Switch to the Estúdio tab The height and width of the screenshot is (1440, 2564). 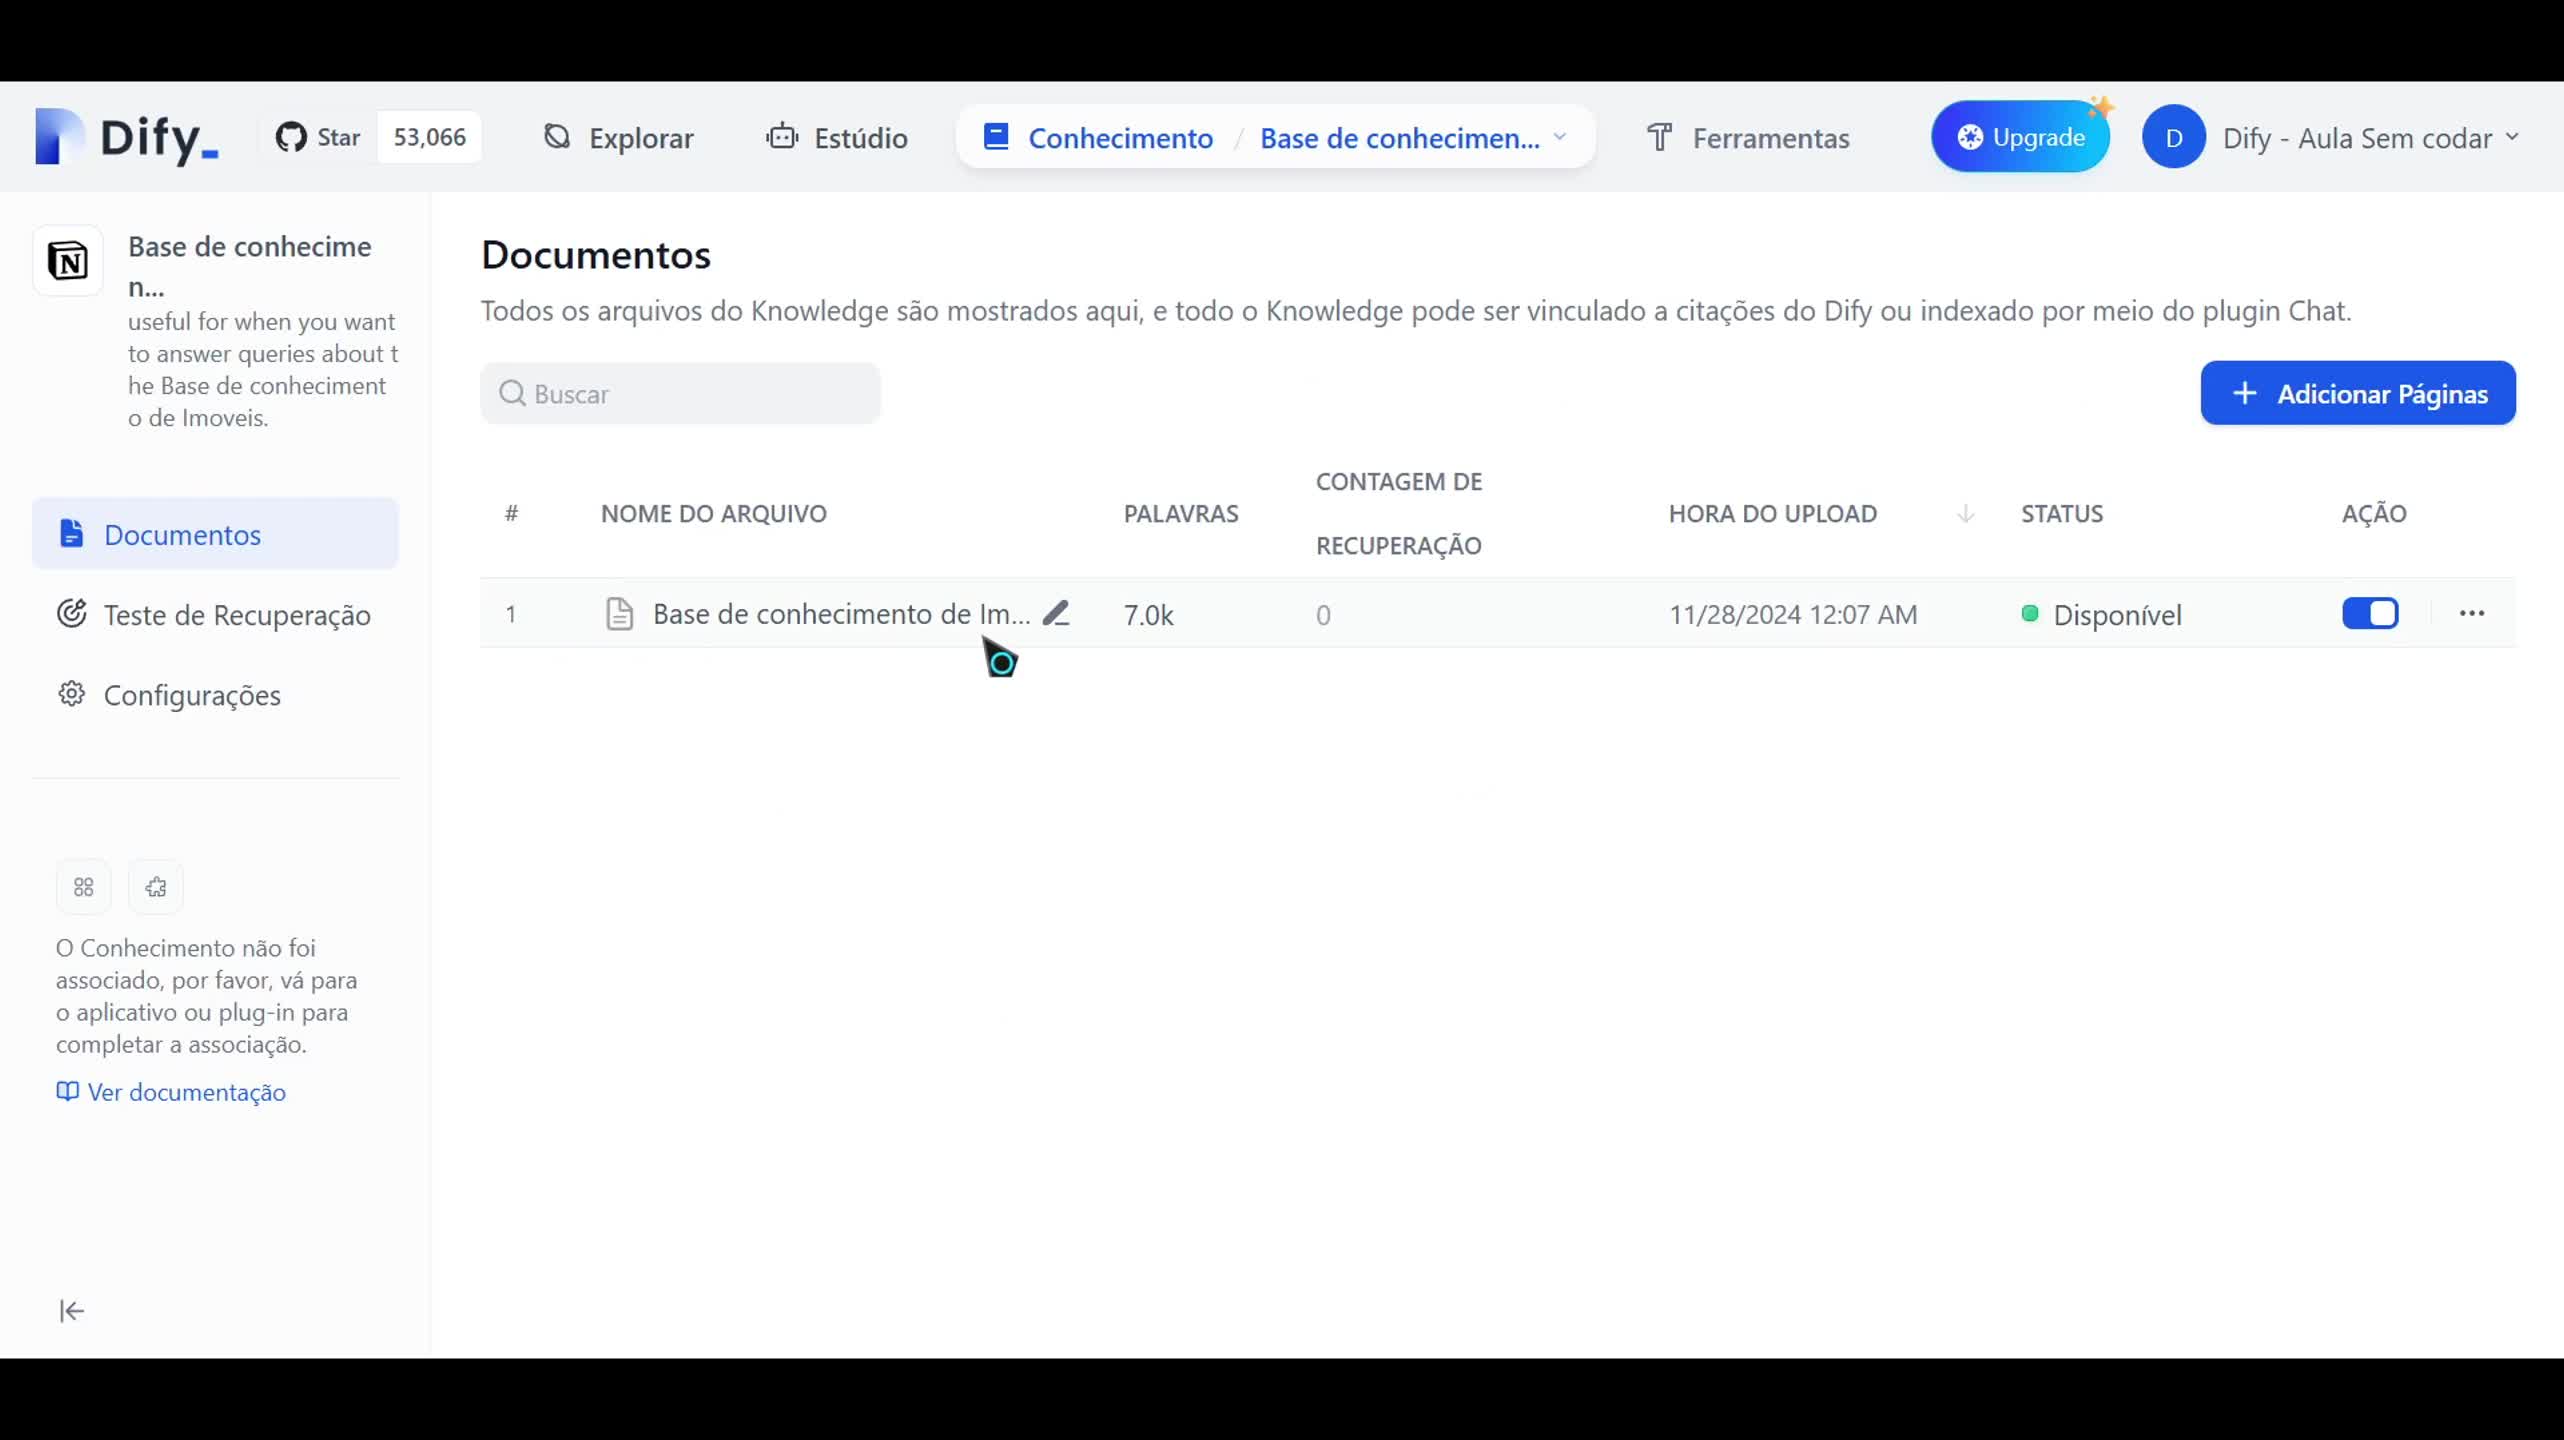coord(836,137)
